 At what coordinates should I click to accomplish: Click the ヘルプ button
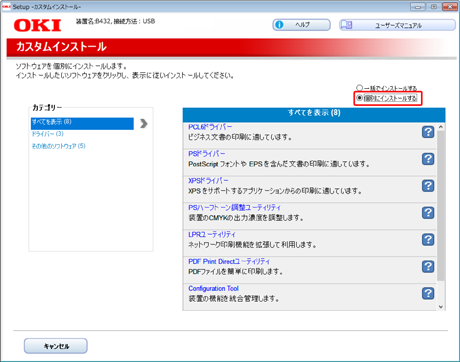(x=302, y=25)
